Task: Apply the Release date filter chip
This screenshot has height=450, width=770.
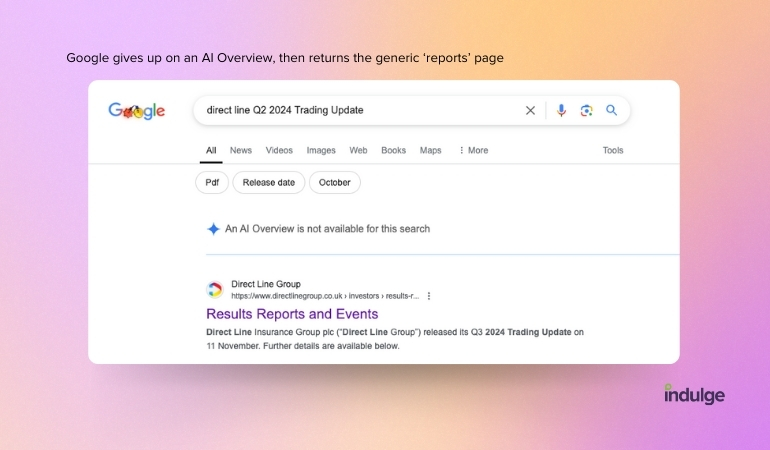Action: [269, 183]
